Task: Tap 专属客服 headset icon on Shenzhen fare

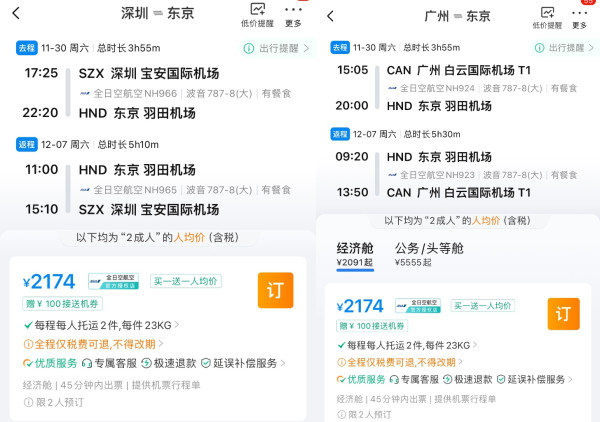Action: (87, 363)
